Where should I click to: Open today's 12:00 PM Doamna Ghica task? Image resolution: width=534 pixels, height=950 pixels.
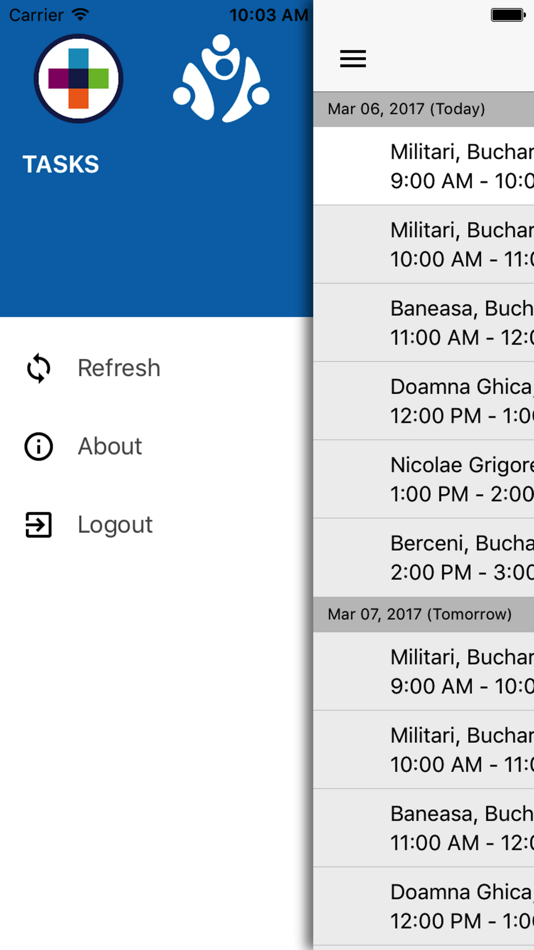point(424,400)
